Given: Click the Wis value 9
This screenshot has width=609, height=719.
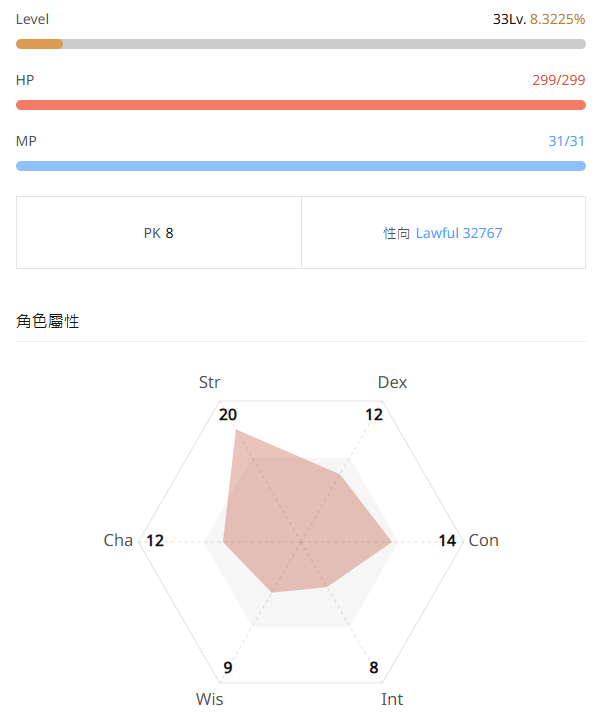Looking at the screenshot, I should pyautogui.click(x=228, y=668).
